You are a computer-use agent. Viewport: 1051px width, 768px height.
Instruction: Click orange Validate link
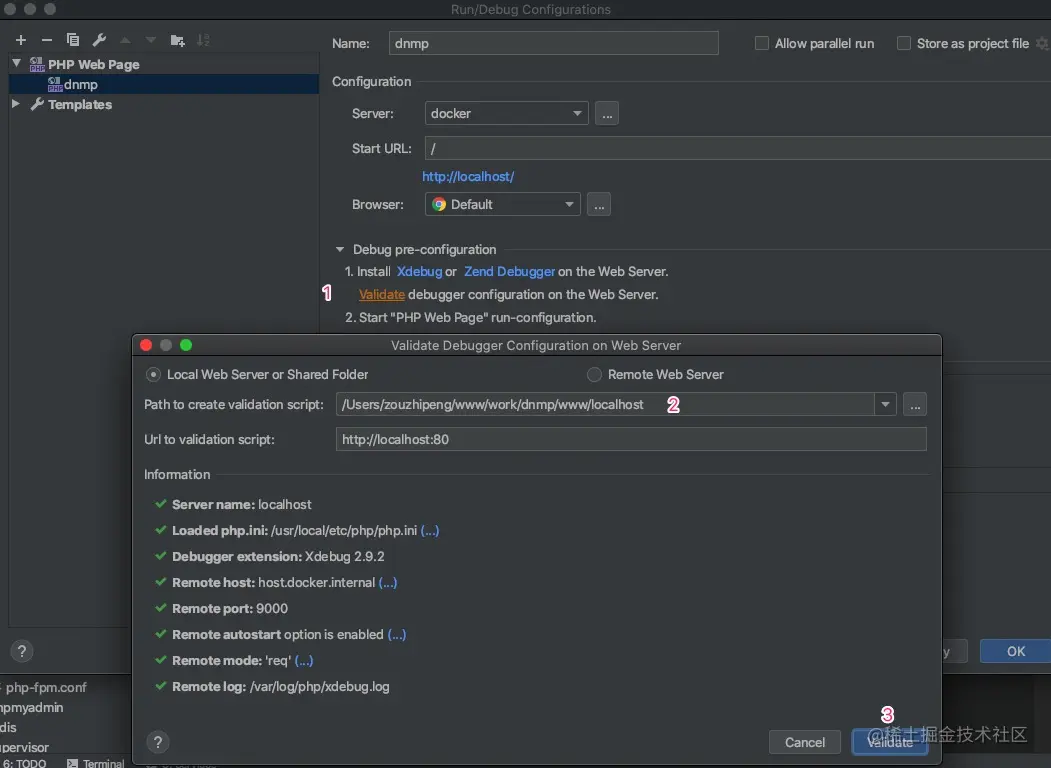[382, 294]
